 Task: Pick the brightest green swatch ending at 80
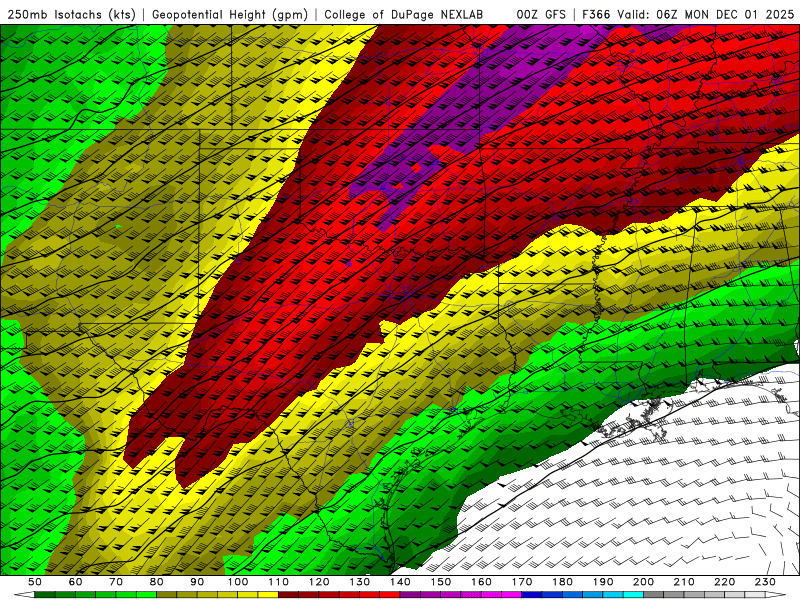click(x=146, y=594)
